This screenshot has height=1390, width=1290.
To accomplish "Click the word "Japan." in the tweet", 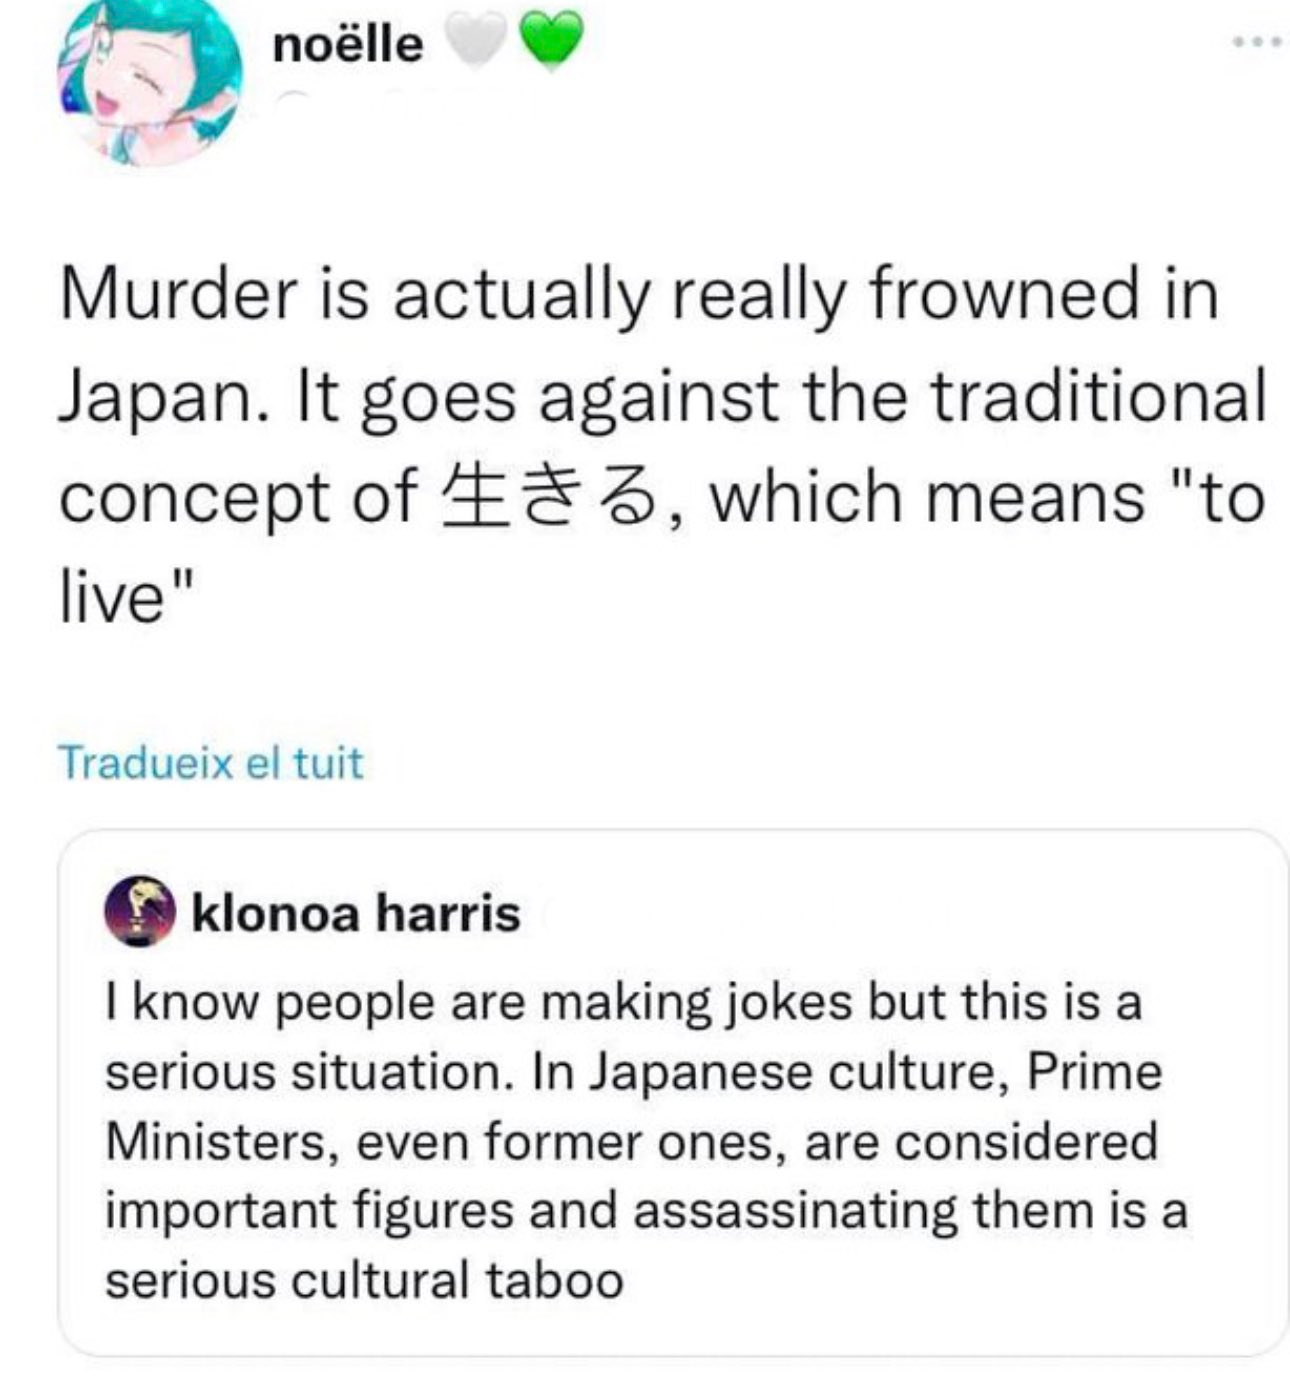I will [163, 397].
